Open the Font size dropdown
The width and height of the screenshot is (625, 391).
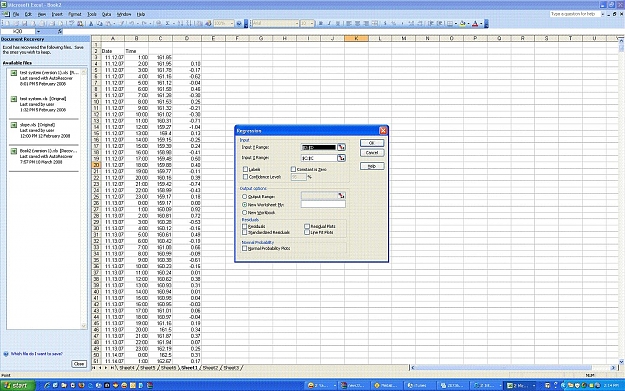(x=312, y=23)
